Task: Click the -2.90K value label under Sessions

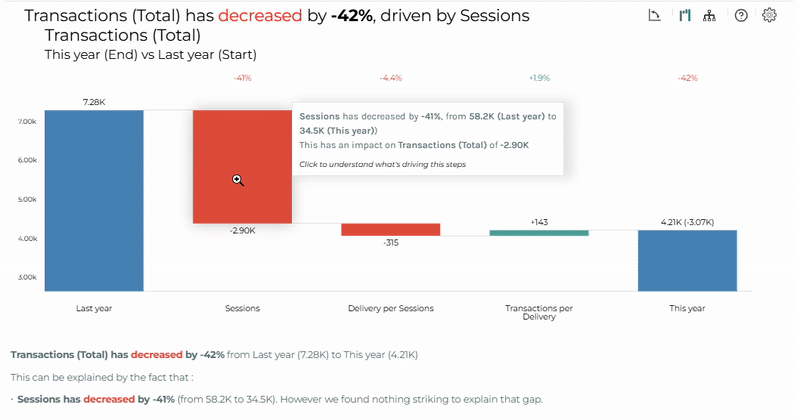Action: pyautogui.click(x=242, y=231)
